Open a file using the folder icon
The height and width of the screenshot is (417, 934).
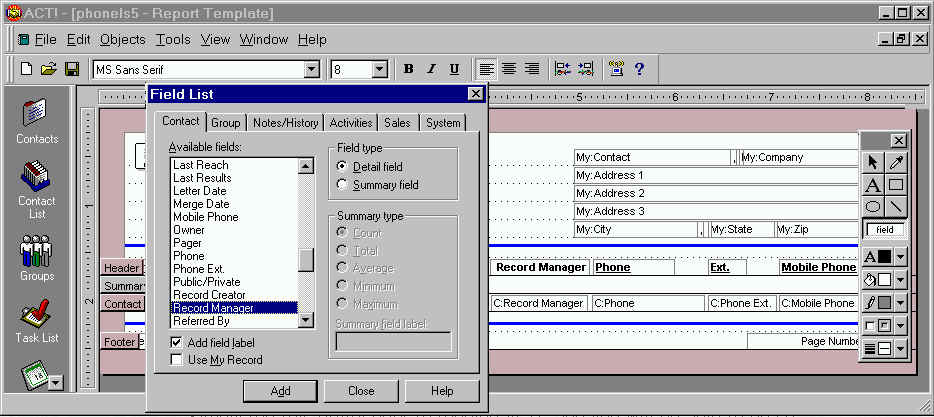tap(48, 69)
